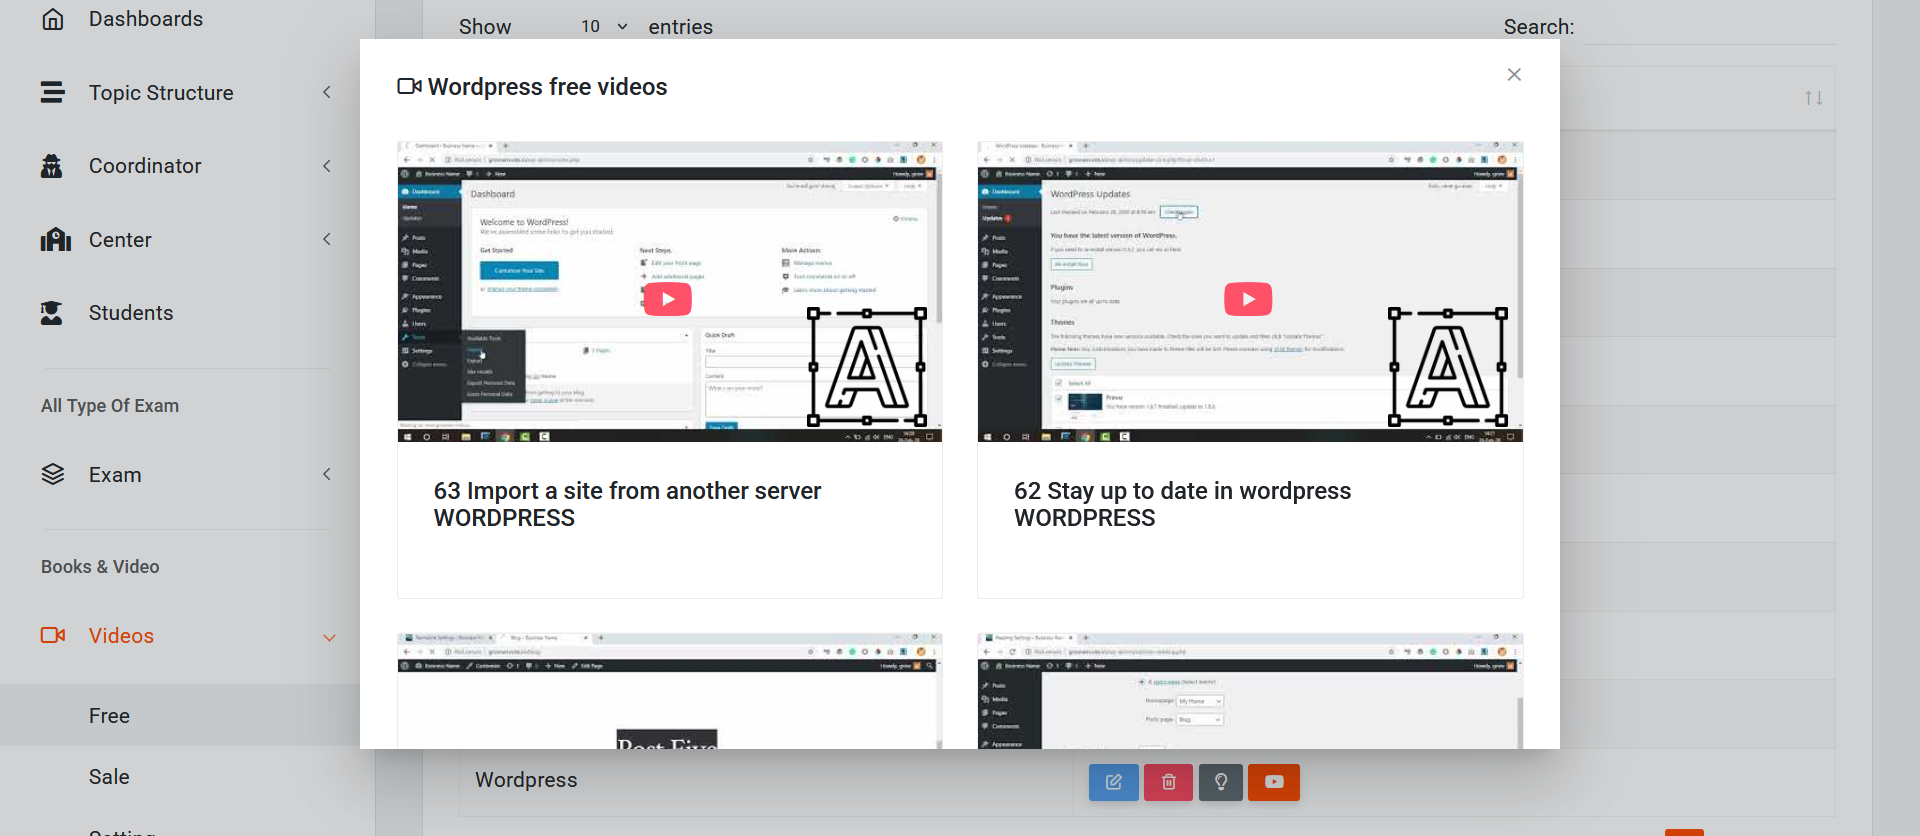Image resolution: width=1920 pixels, height=836 pixels.
Task: Click the red delete trash button
Action: [x=1168, y=782]
